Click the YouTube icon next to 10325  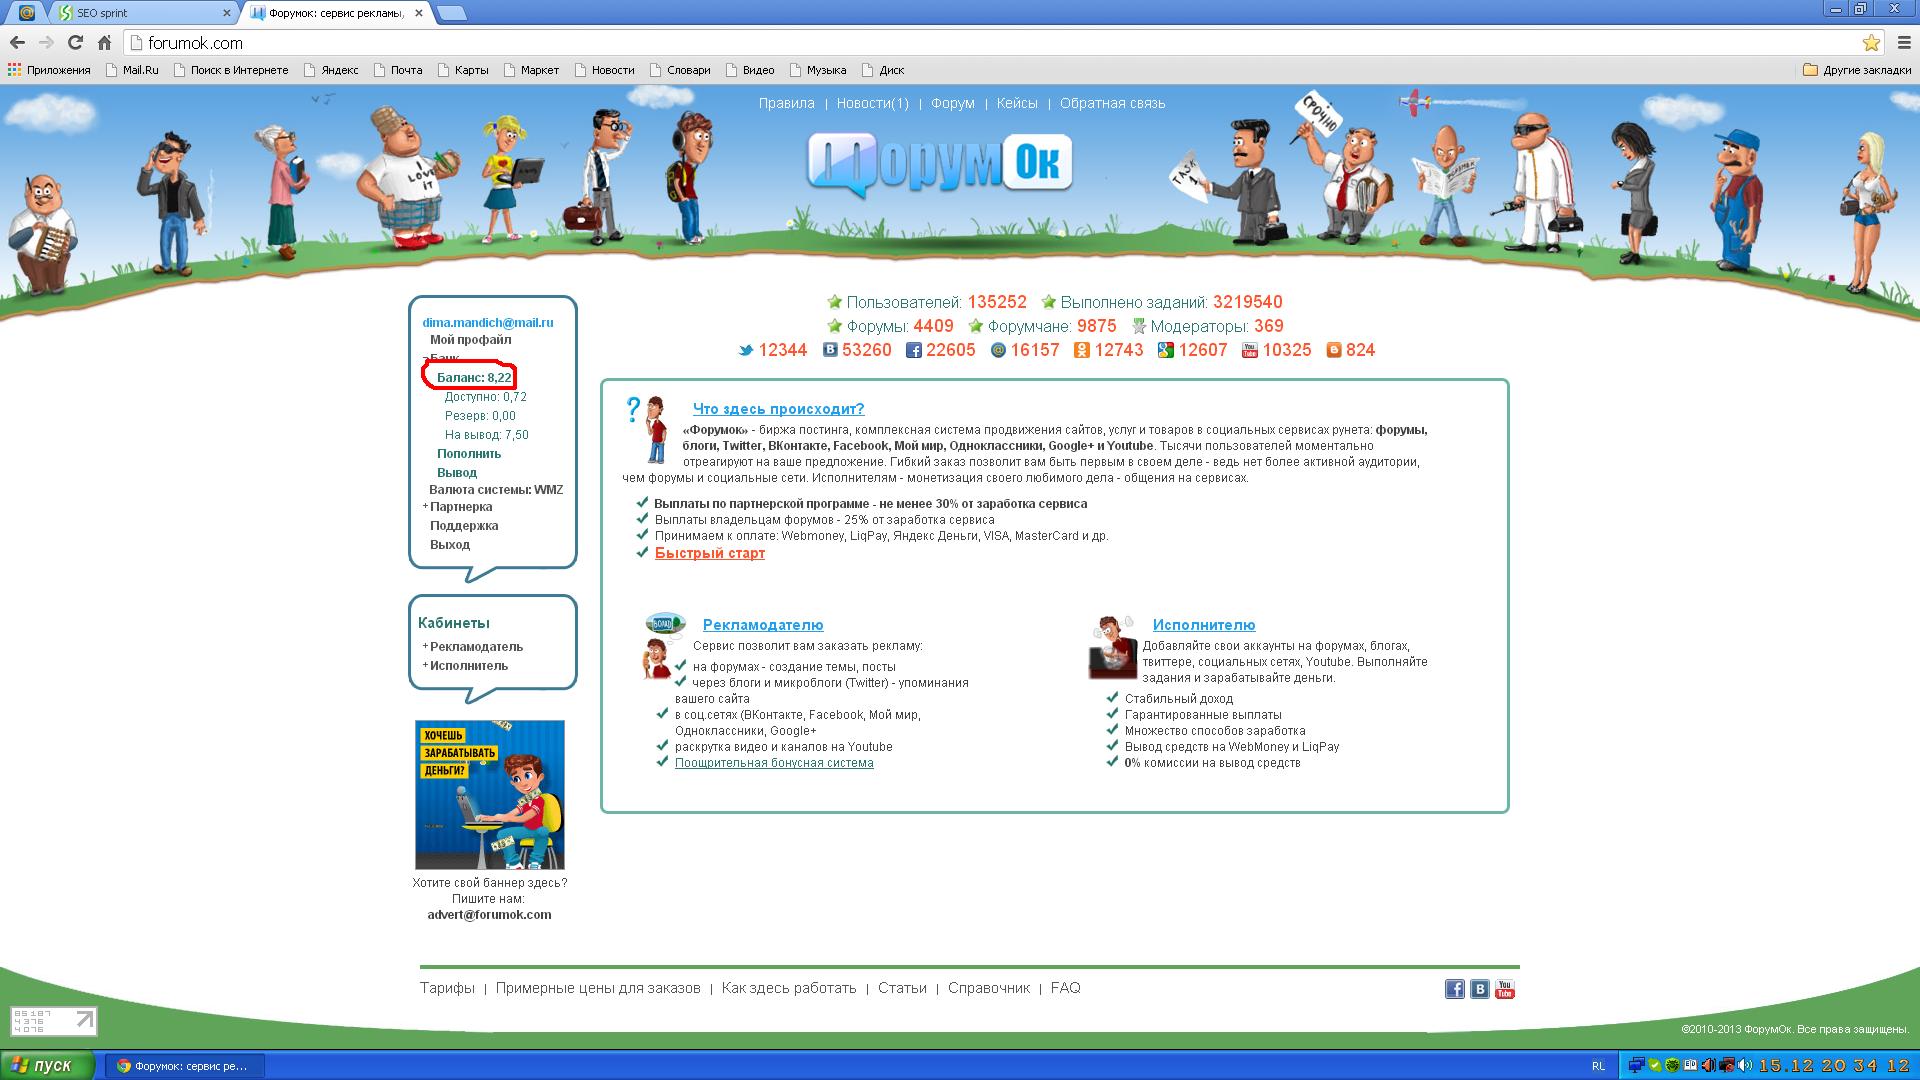tap(1250, 350)
